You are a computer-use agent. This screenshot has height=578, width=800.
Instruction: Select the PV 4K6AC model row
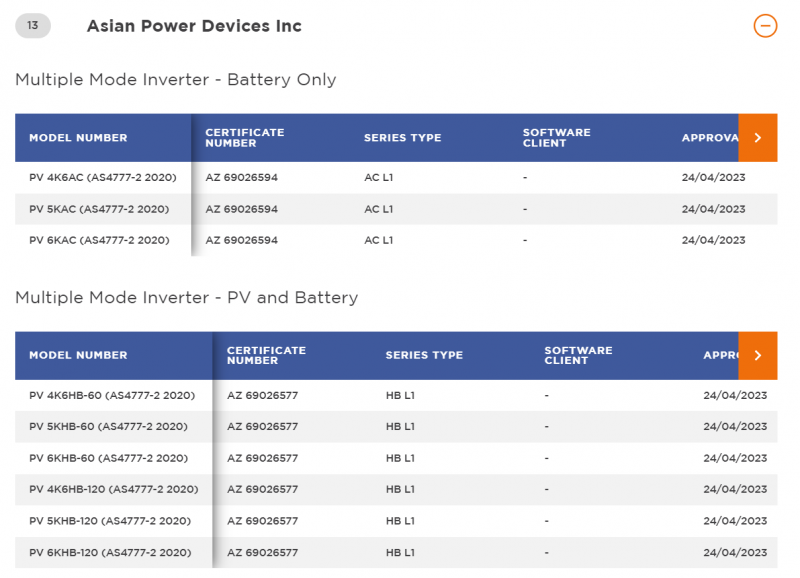pos(103,178)
